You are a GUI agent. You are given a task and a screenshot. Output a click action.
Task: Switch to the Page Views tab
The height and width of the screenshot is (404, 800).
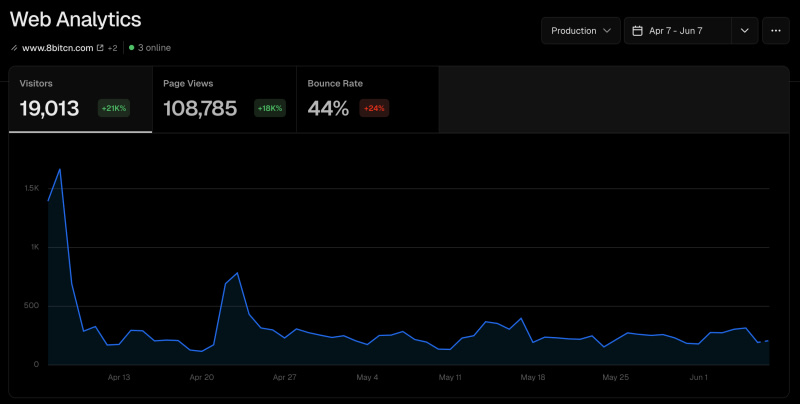tap(224, 99)
